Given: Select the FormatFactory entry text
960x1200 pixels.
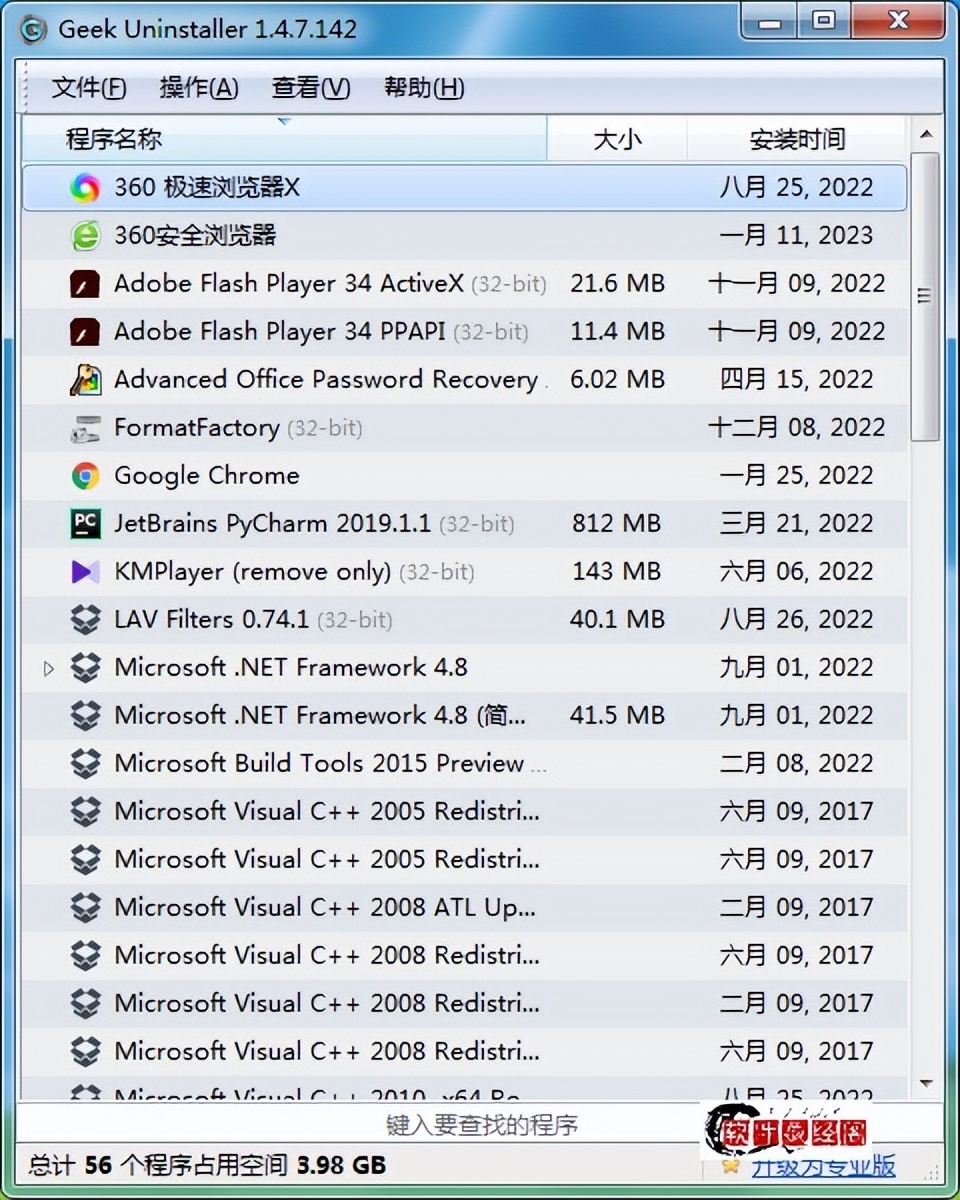Looking at the screenshot, I should click(197, 428).
